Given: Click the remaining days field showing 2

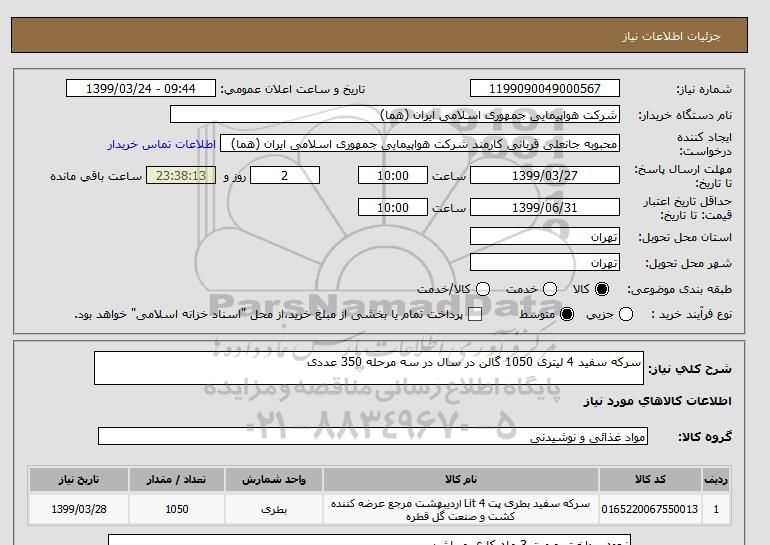Looking at the screenshot, I should (x=285, y=175).
